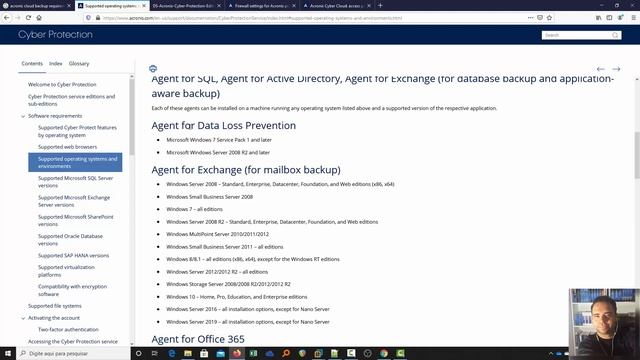Open Mail app from taskbar

[x=220, y=353]
